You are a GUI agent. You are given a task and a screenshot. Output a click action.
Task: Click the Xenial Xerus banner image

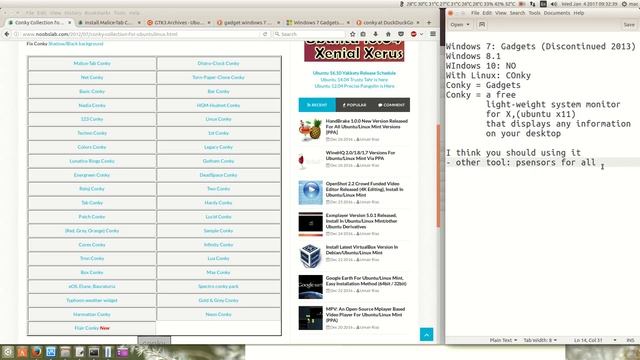(354, 51)
